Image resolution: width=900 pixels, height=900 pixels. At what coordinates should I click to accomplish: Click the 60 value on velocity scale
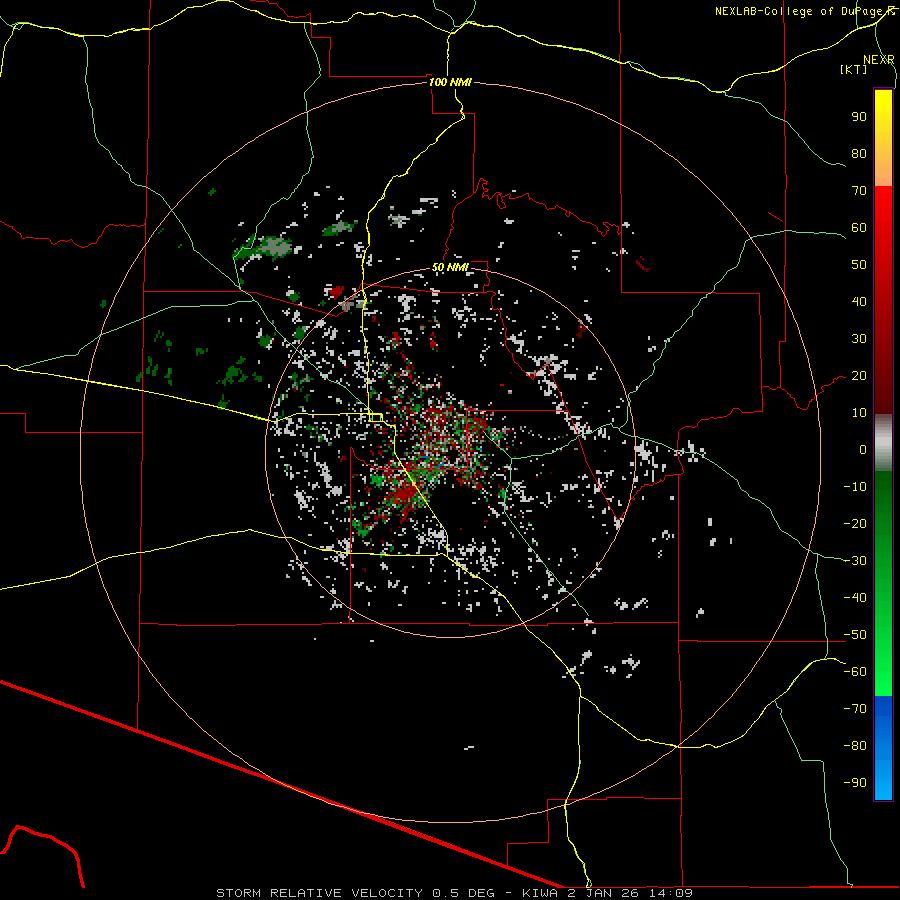pos(859,228)
